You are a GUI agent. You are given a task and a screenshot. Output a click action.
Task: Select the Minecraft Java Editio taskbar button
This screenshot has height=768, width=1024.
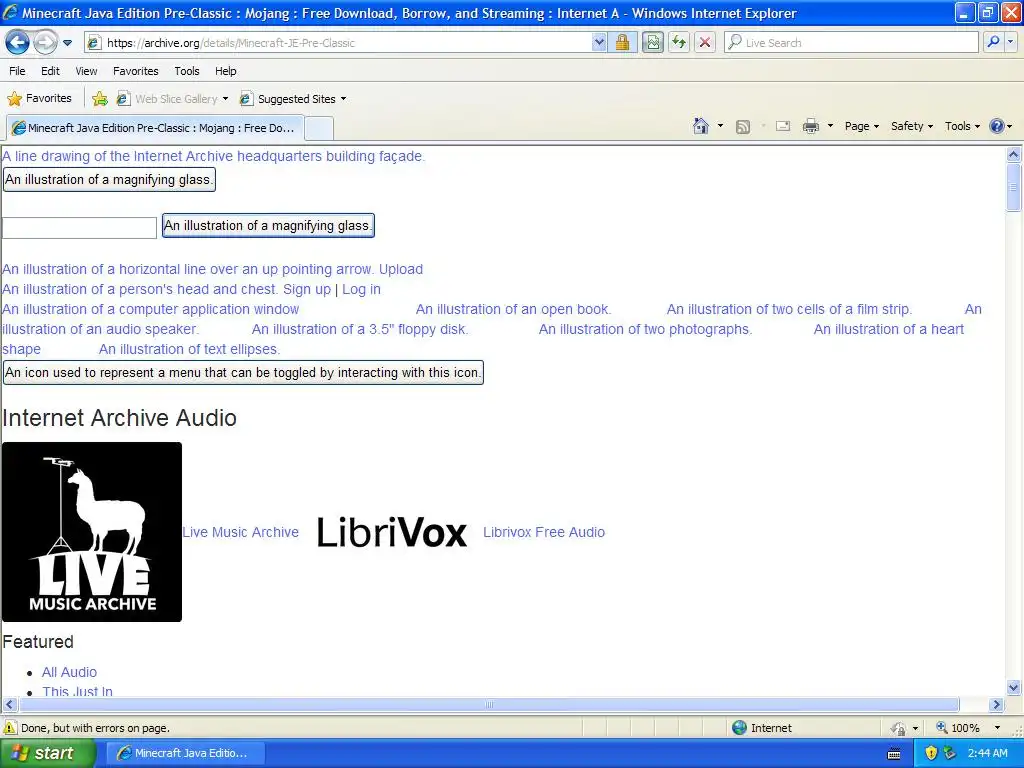185,753
